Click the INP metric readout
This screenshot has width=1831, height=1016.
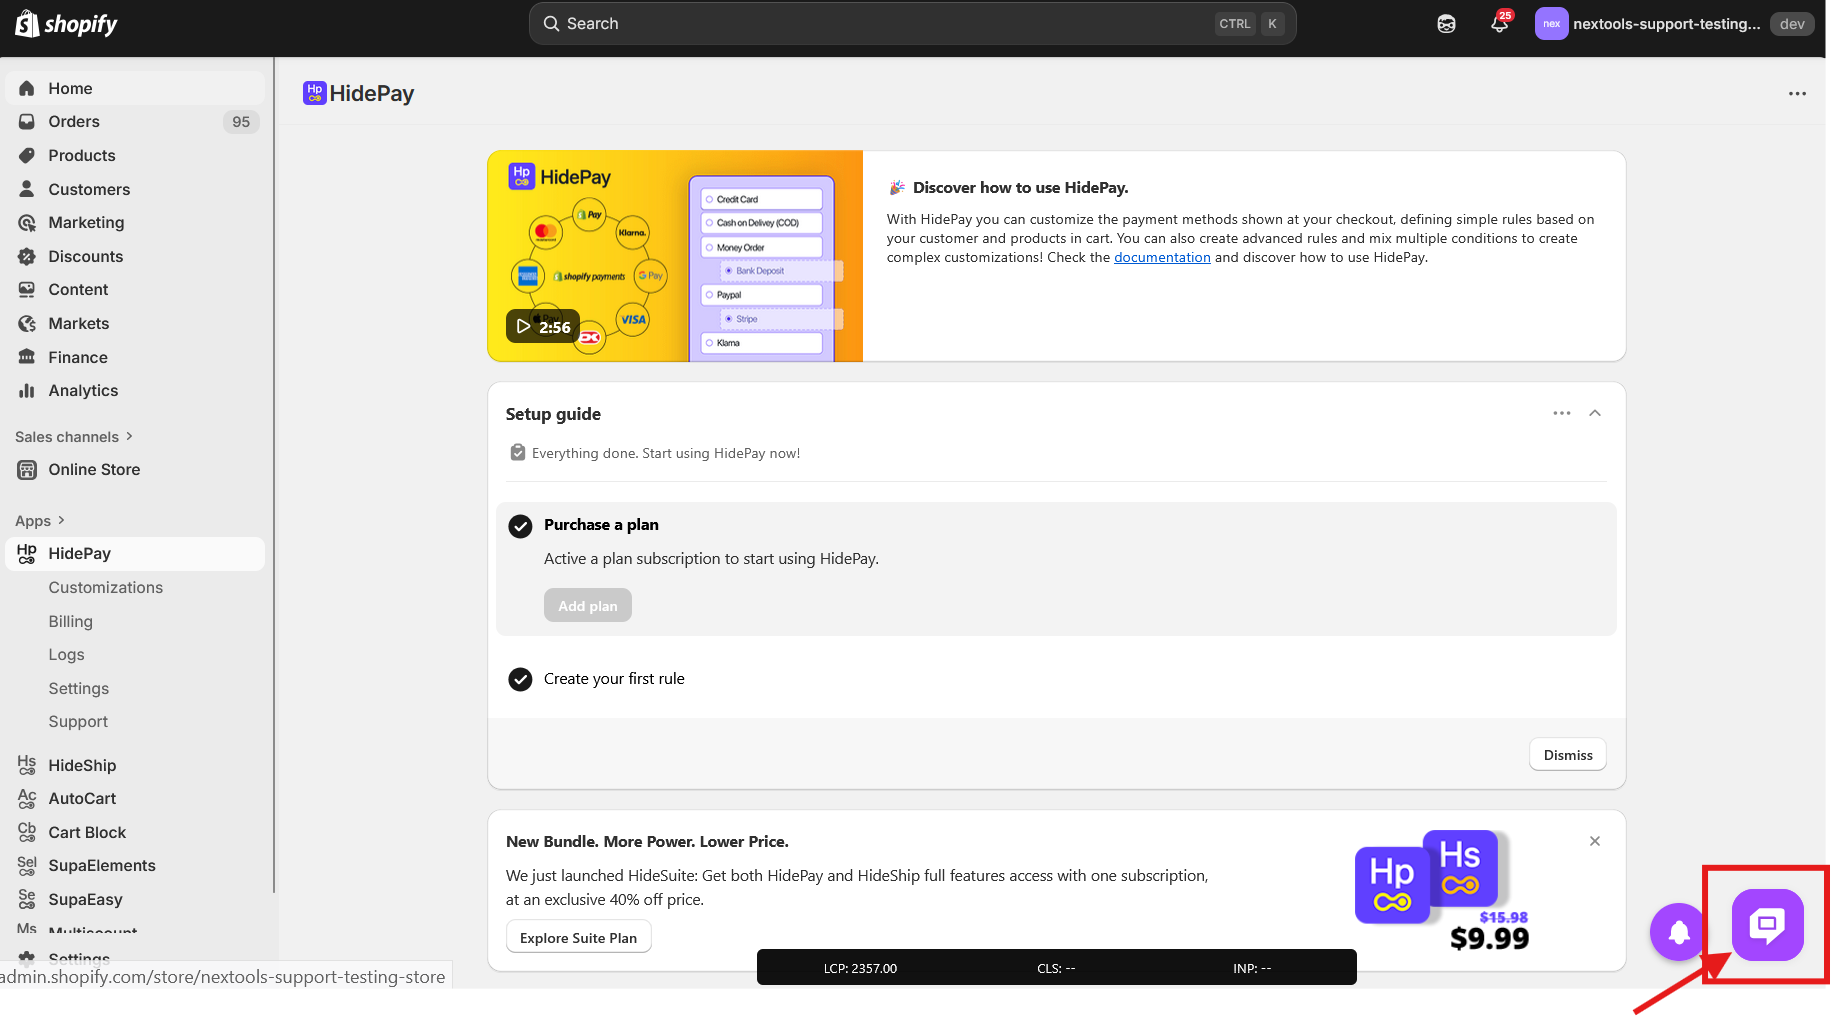[1252, 968]
